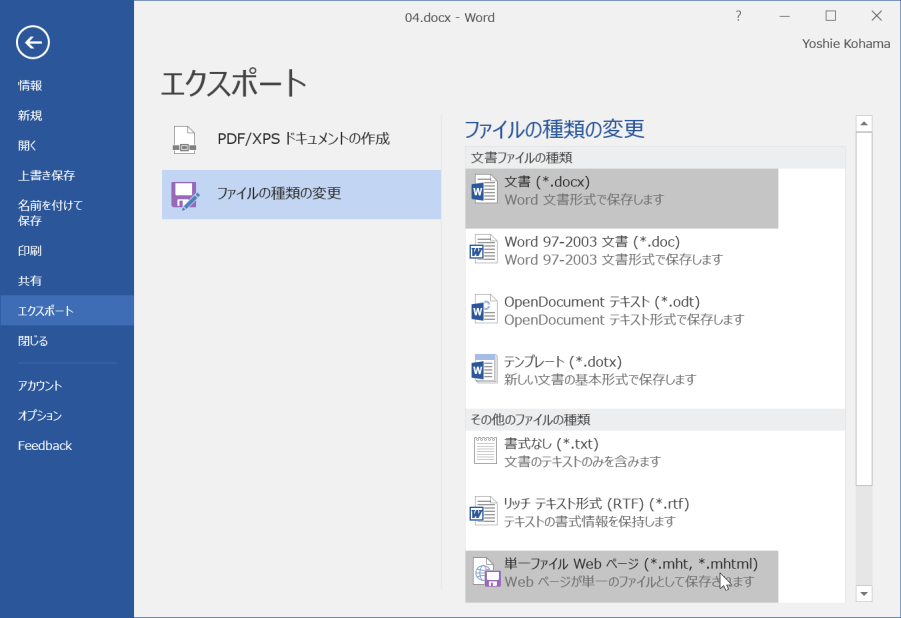Click the PDF/XPS document icon
The width and height of the screenshot is (901, 618).
(184, 140)
